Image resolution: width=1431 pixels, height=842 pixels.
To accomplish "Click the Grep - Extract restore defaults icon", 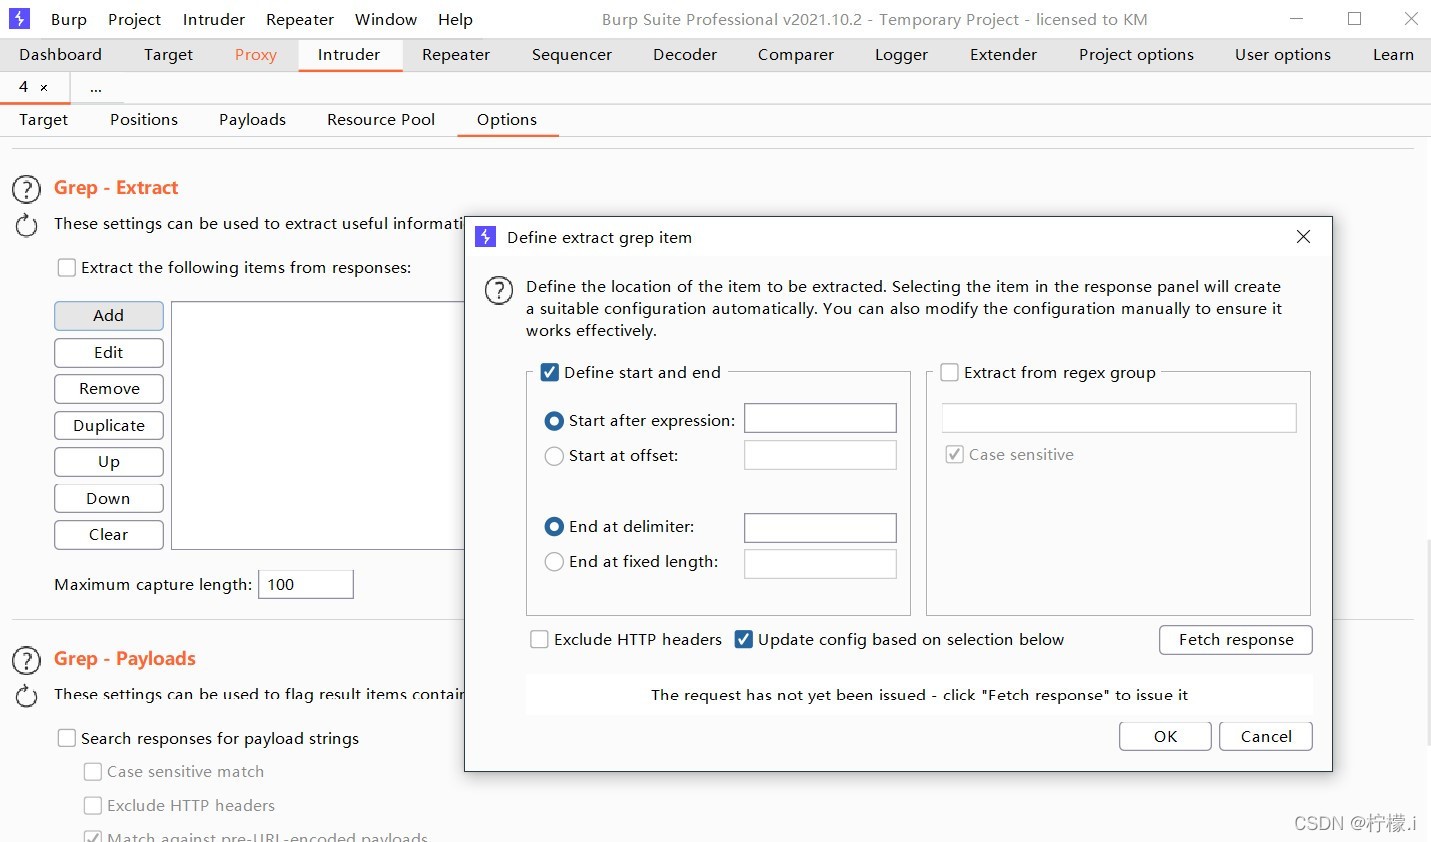I will click(27, 226).
